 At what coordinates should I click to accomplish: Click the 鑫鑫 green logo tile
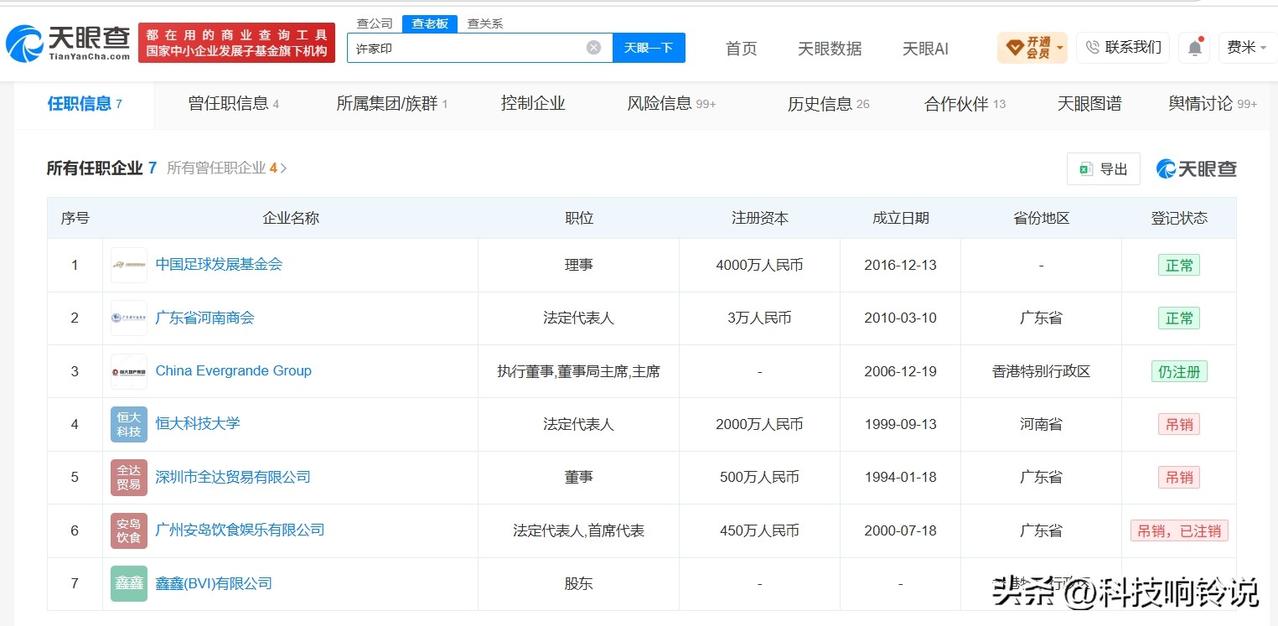point(129,583)
